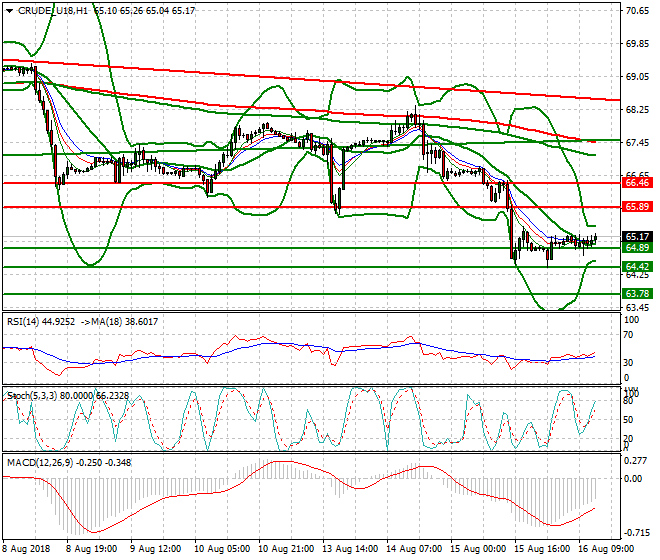Click the red 66.46 price level label
660x560 pixels.
tap(637, 183)
